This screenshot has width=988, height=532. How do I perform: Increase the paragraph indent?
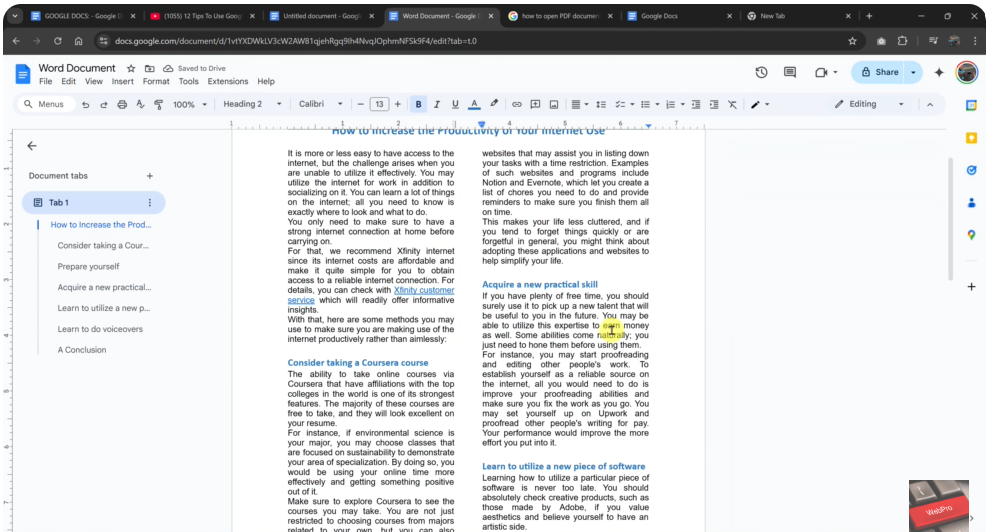714,105
